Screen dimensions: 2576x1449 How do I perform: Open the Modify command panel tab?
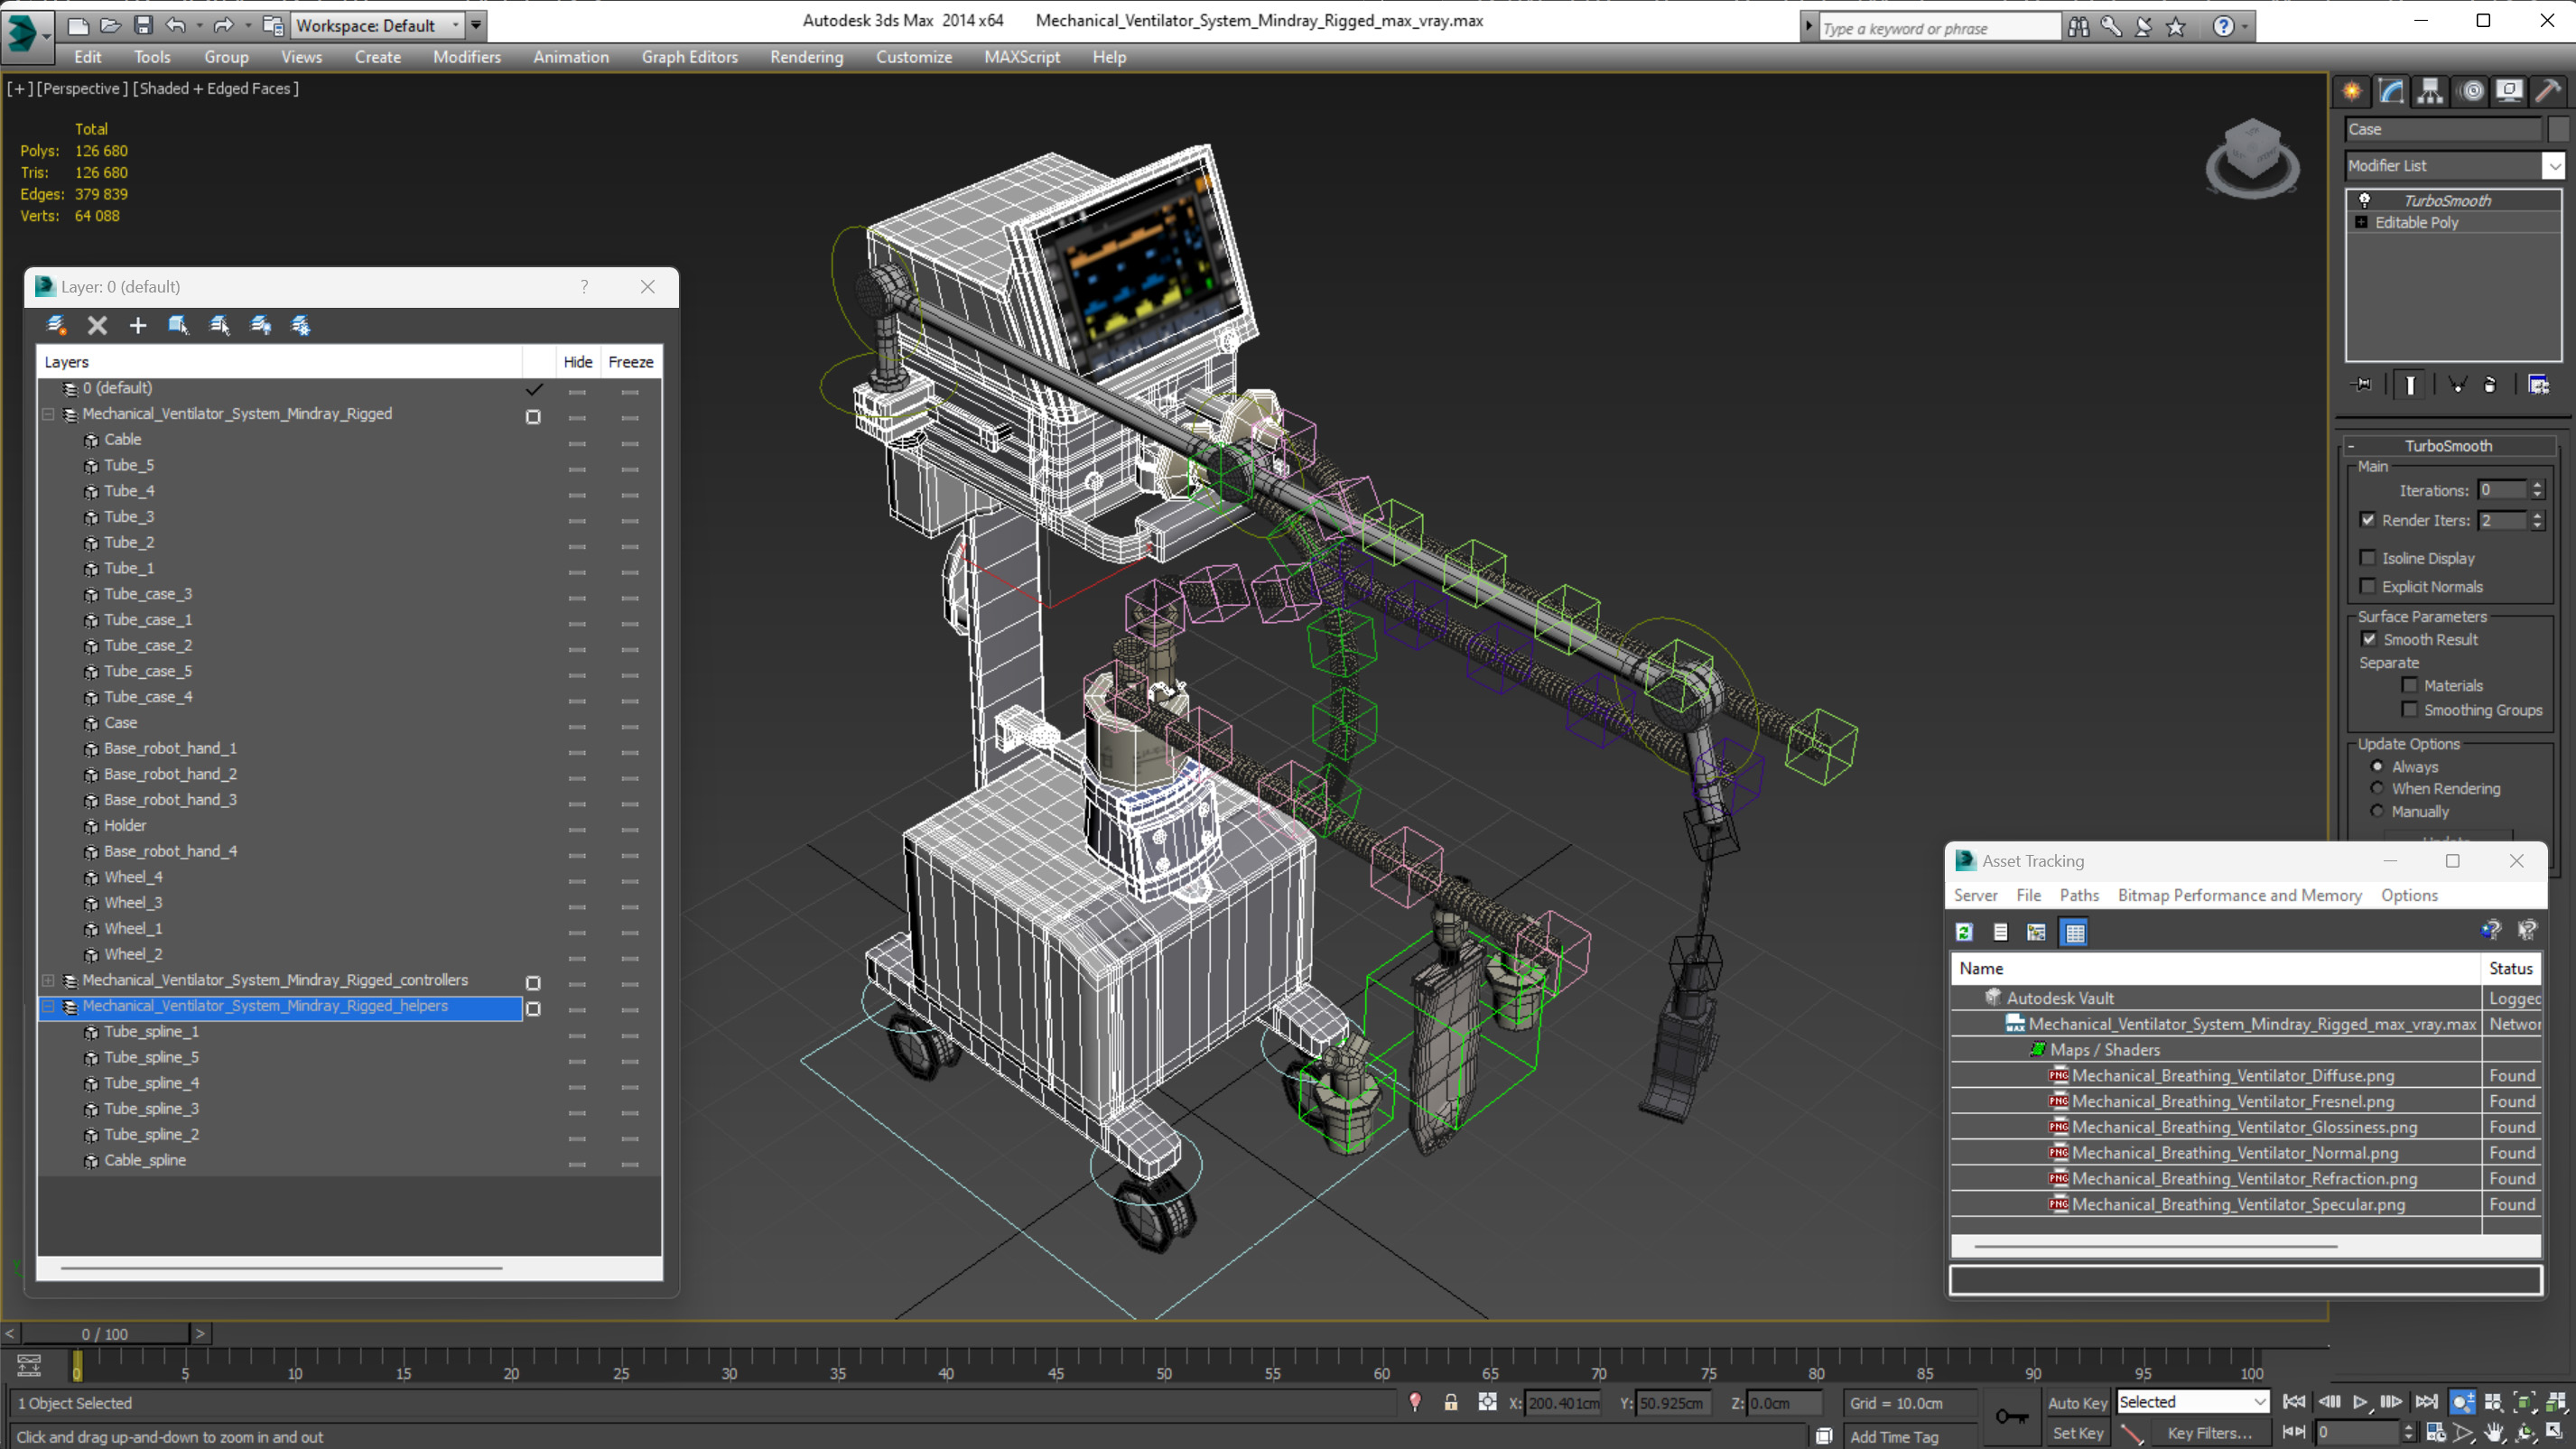[2391, 91]
